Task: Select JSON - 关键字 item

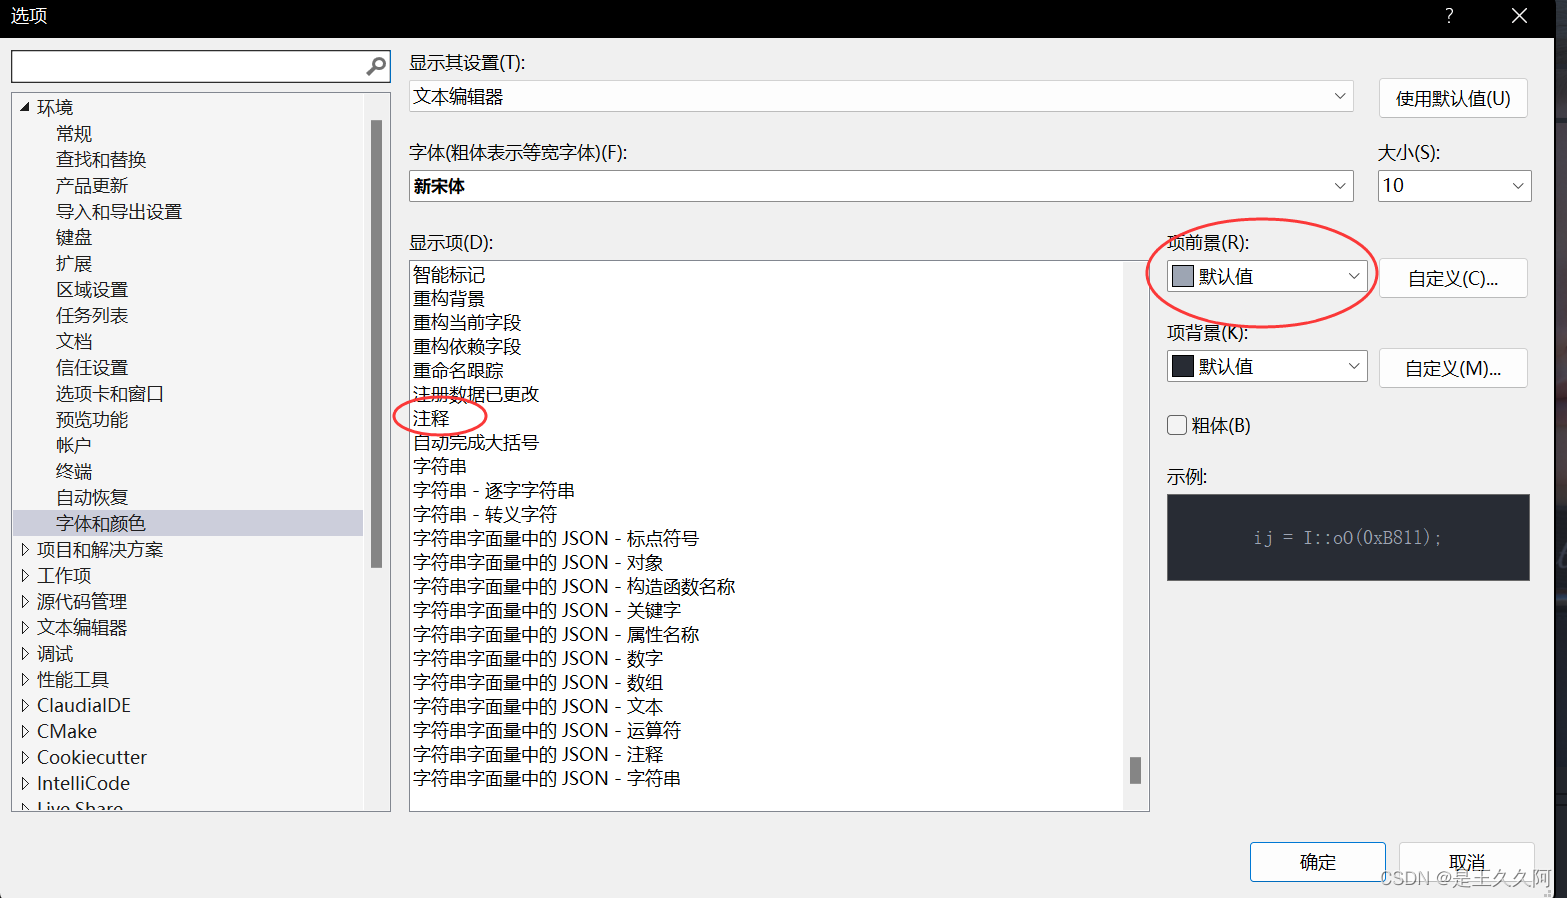Action: (x=547, y=610)
